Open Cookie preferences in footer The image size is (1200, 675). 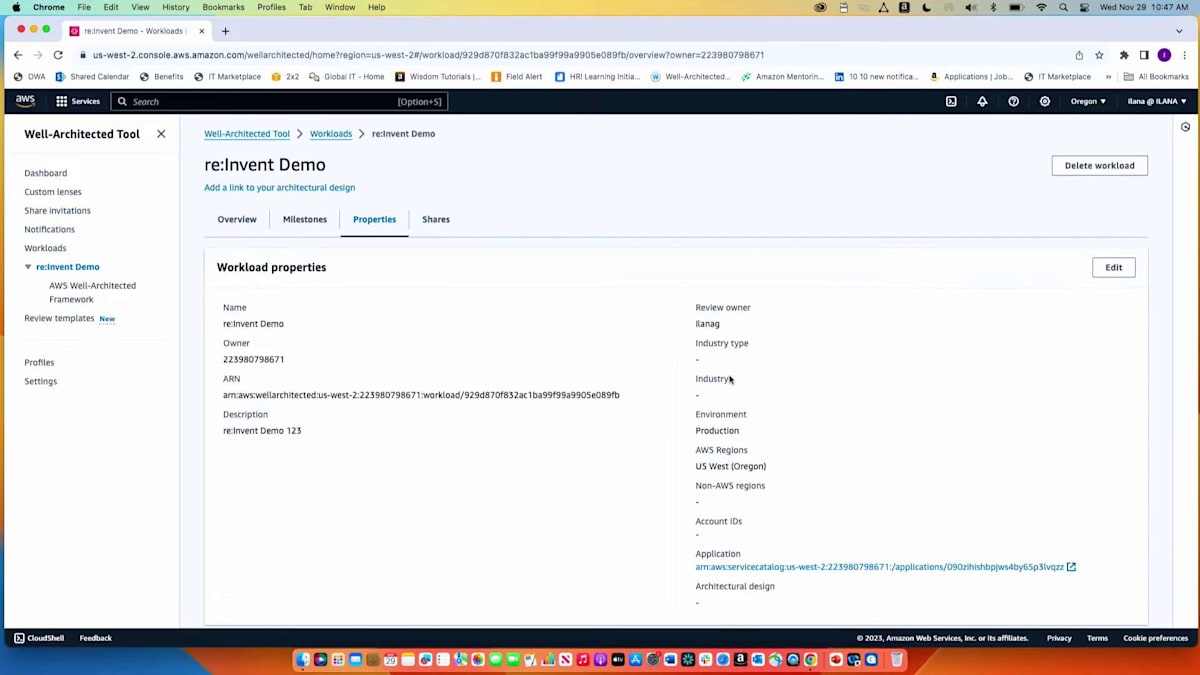[x=1155, y=638]
